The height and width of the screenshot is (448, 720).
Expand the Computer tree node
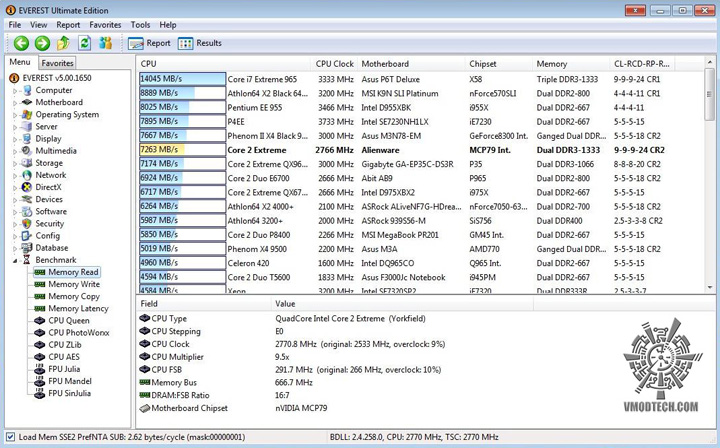(x=15, y=91)
